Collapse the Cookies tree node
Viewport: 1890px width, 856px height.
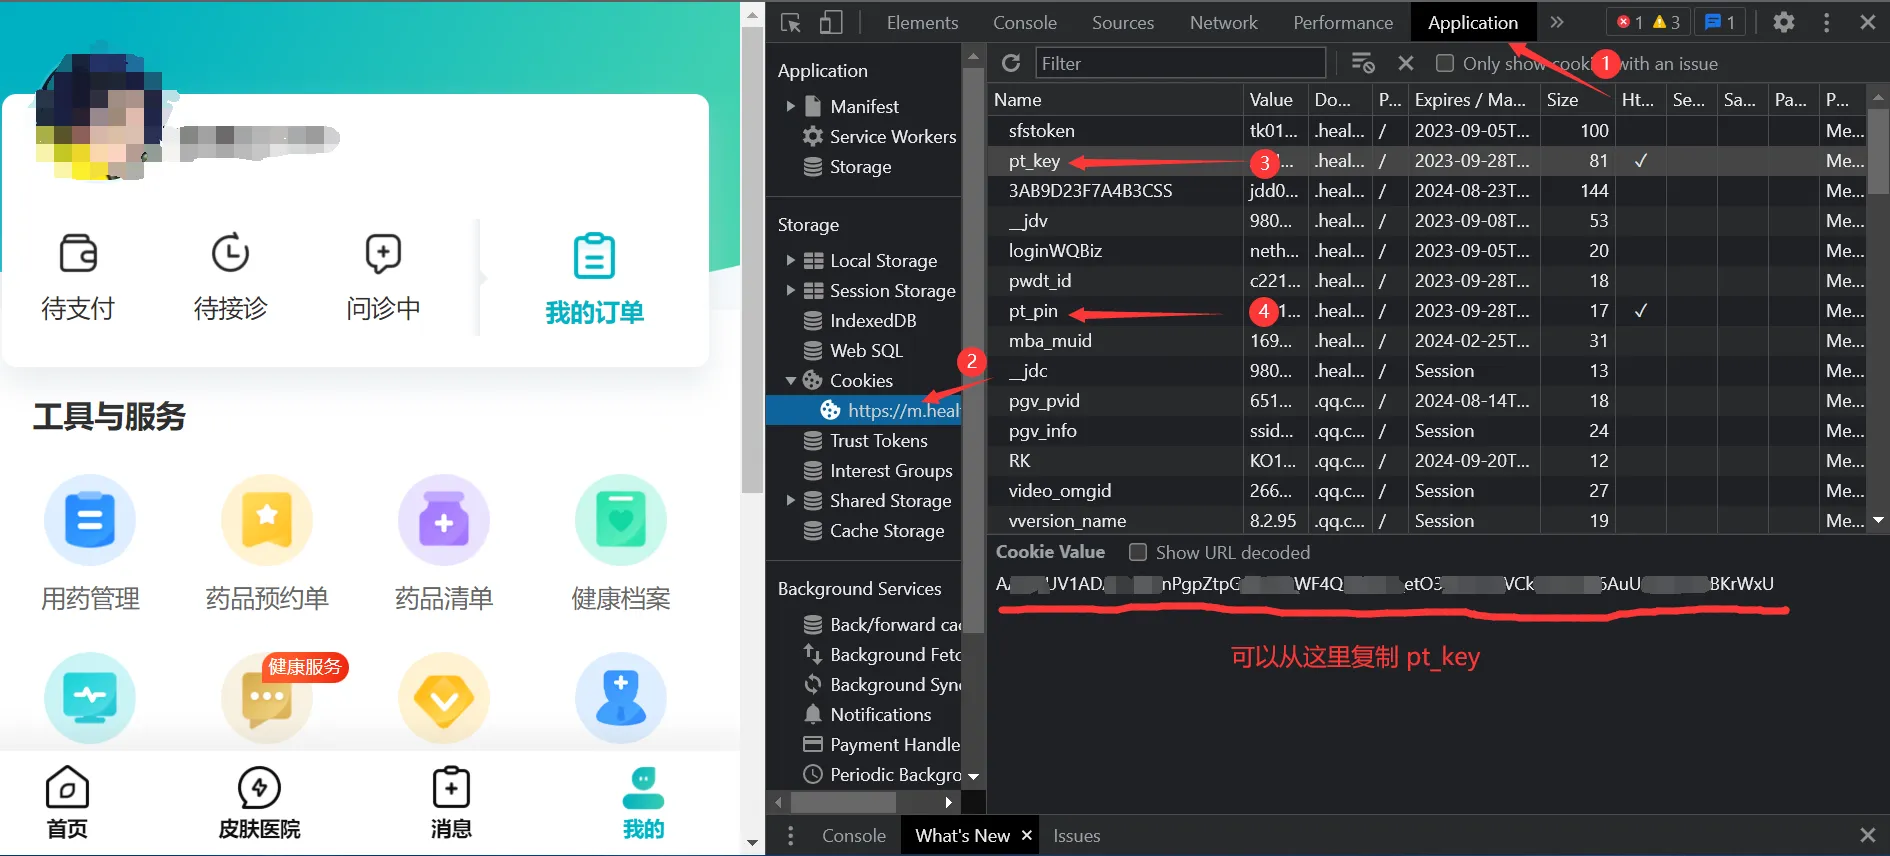pyautogui.click(x=790, y=381)
